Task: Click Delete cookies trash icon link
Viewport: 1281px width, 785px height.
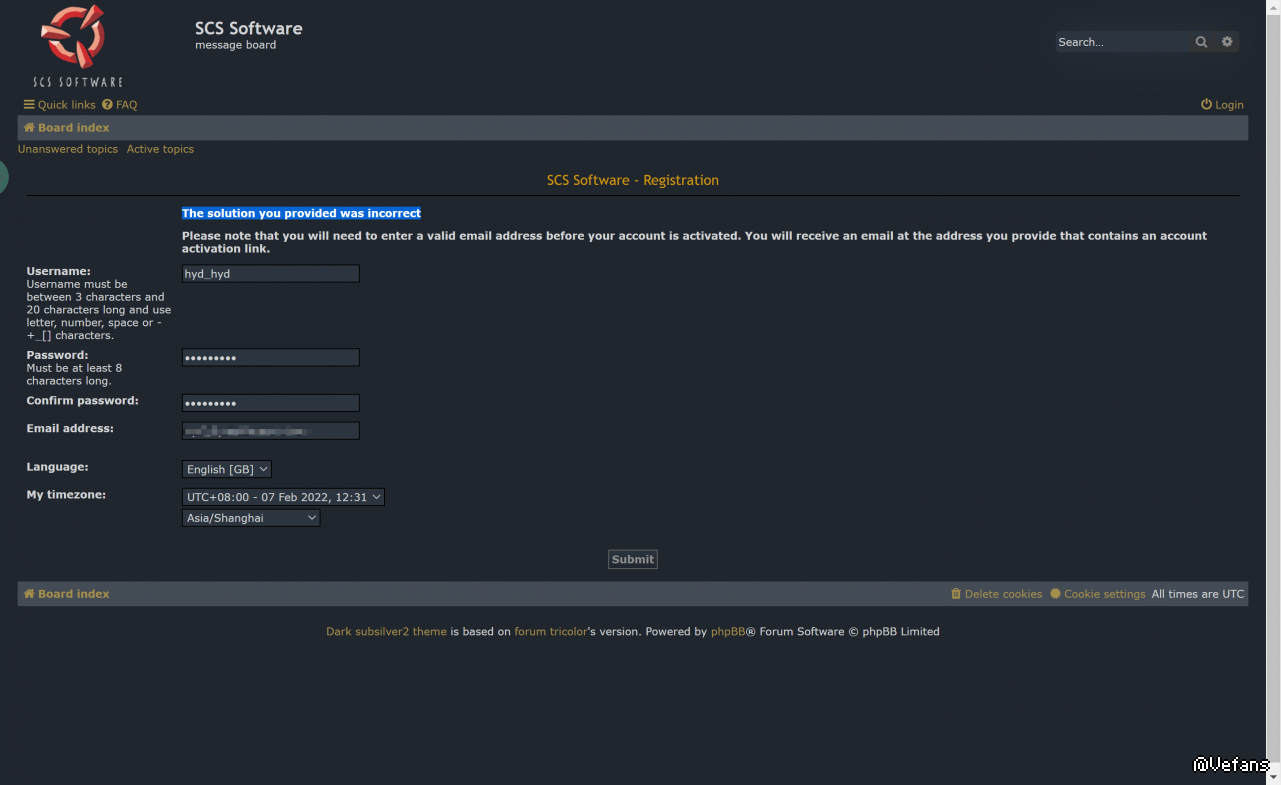Action: pos(996,594)
